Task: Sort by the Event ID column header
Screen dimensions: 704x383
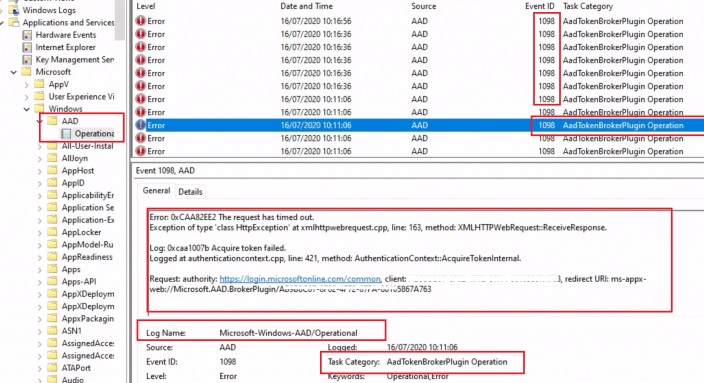Action: coord(540,6)
